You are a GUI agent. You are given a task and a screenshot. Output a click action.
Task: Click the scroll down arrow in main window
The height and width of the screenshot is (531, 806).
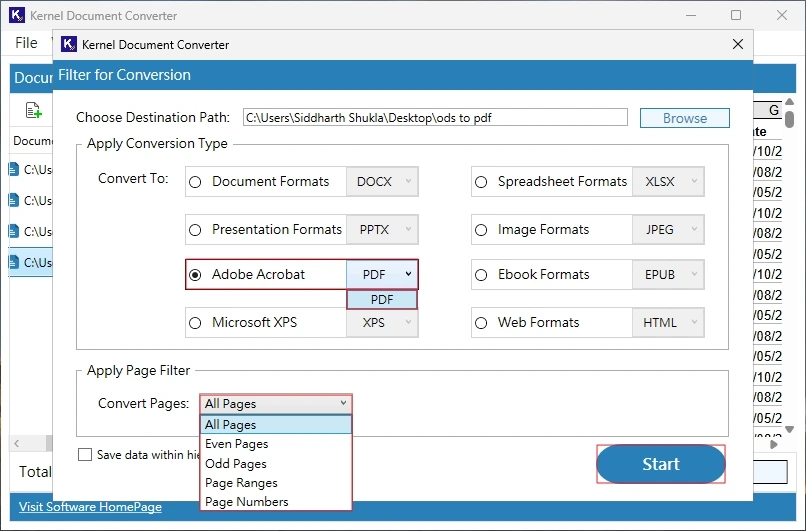790,429
